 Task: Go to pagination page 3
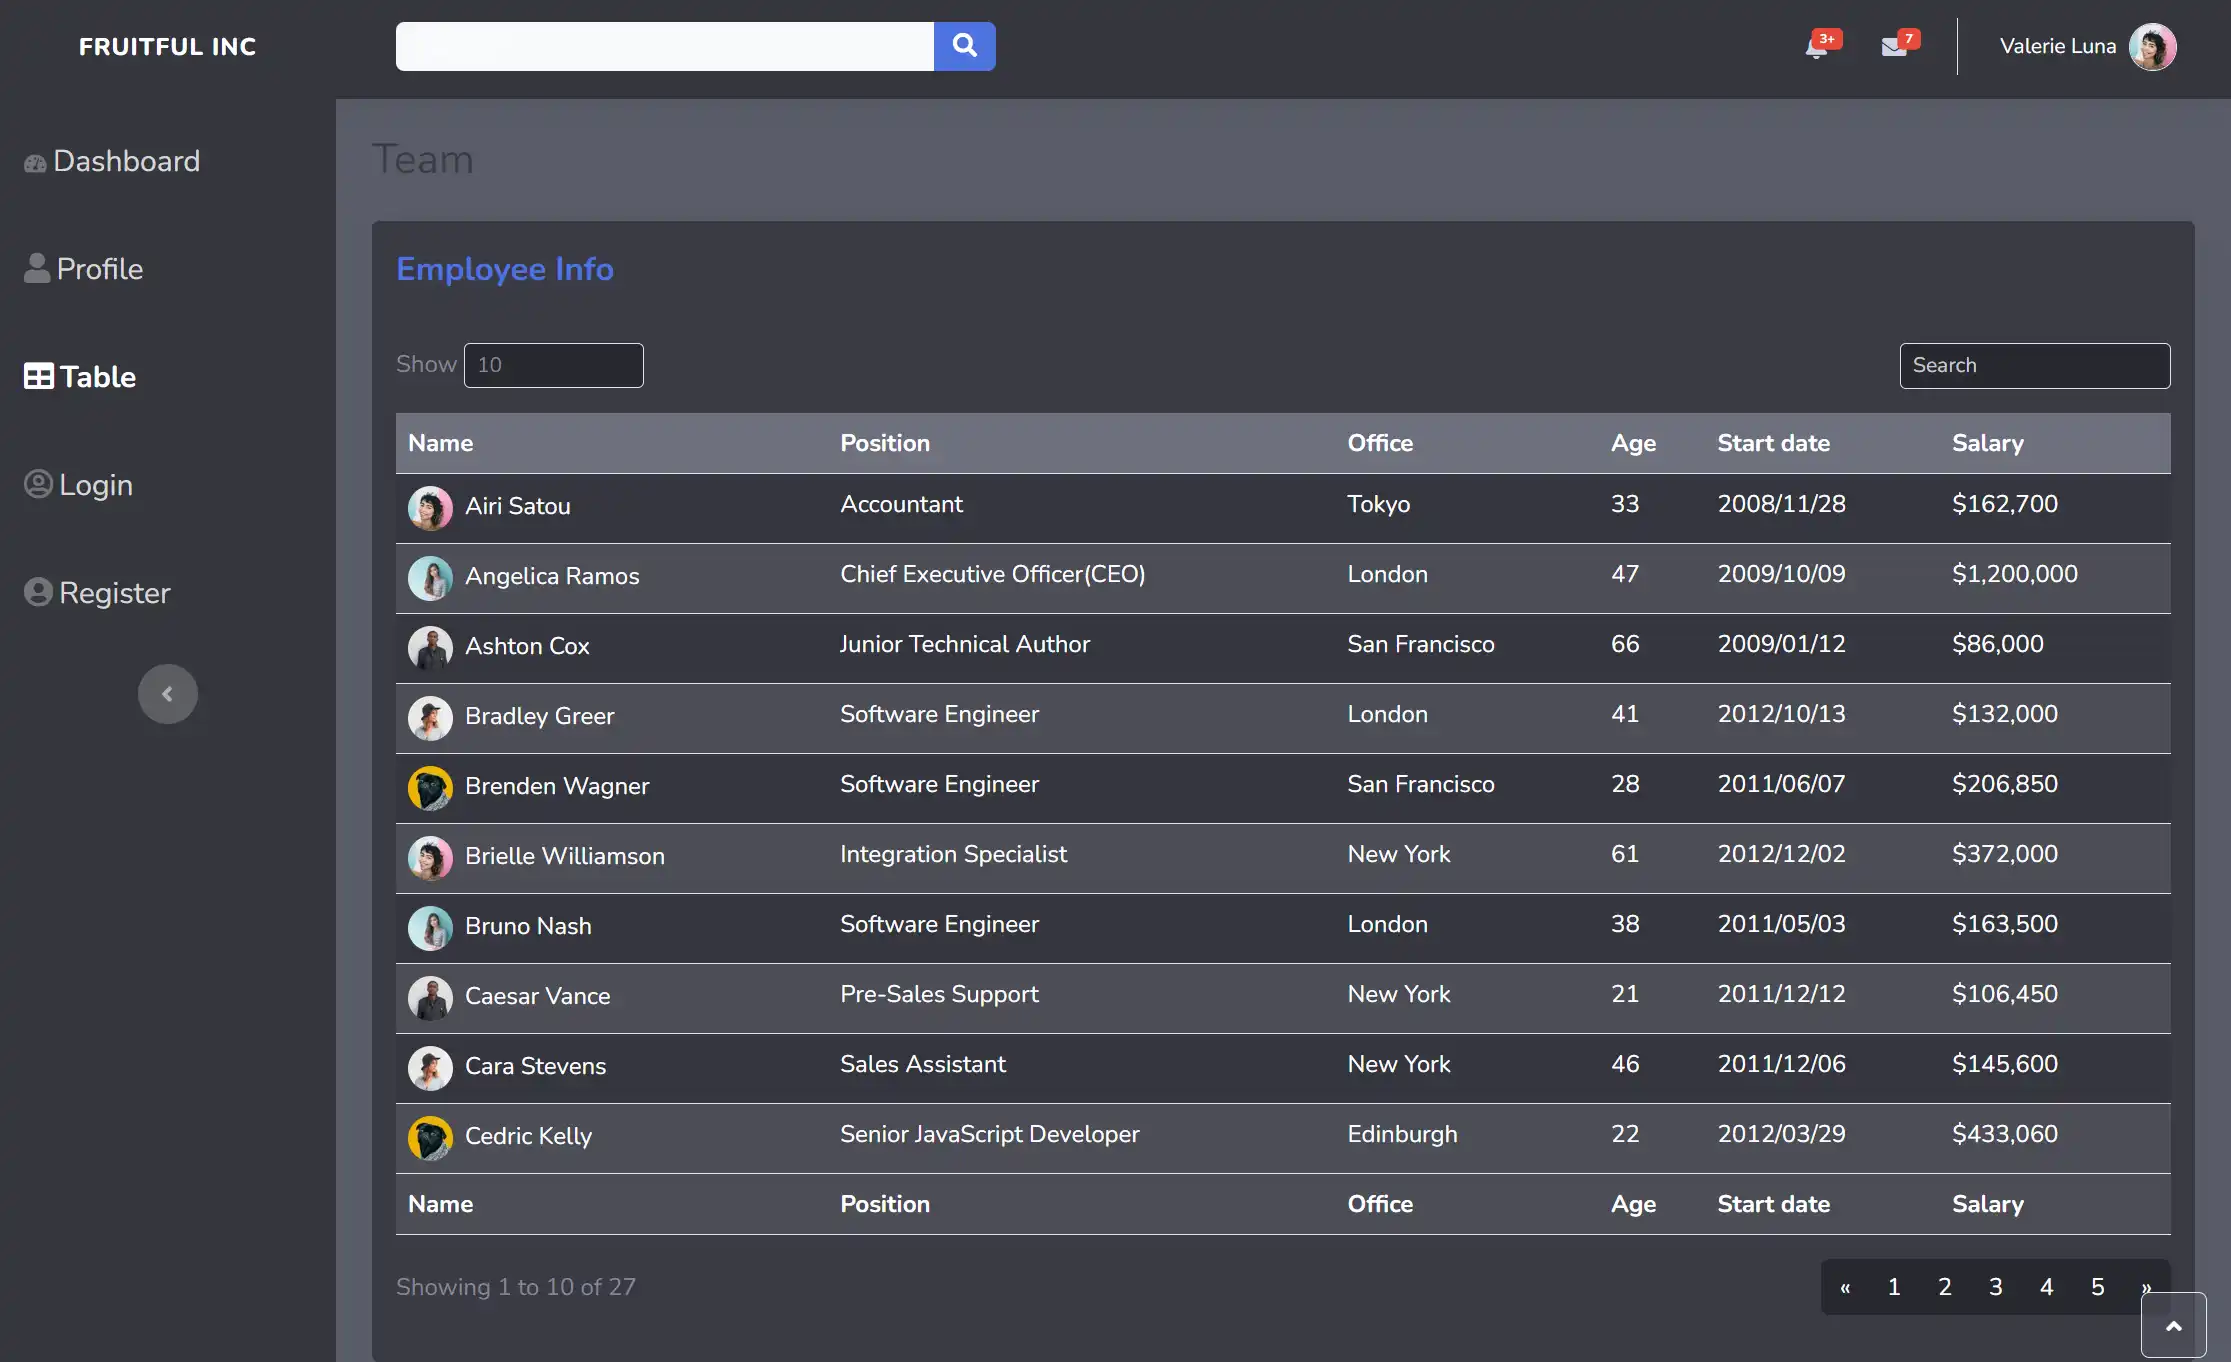point(1995,1287)
